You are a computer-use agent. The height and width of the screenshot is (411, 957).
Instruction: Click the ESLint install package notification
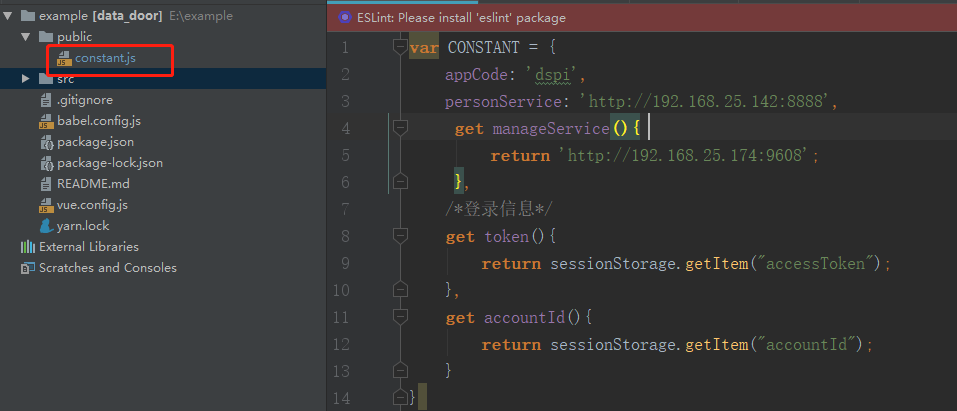tap(461, 18)
